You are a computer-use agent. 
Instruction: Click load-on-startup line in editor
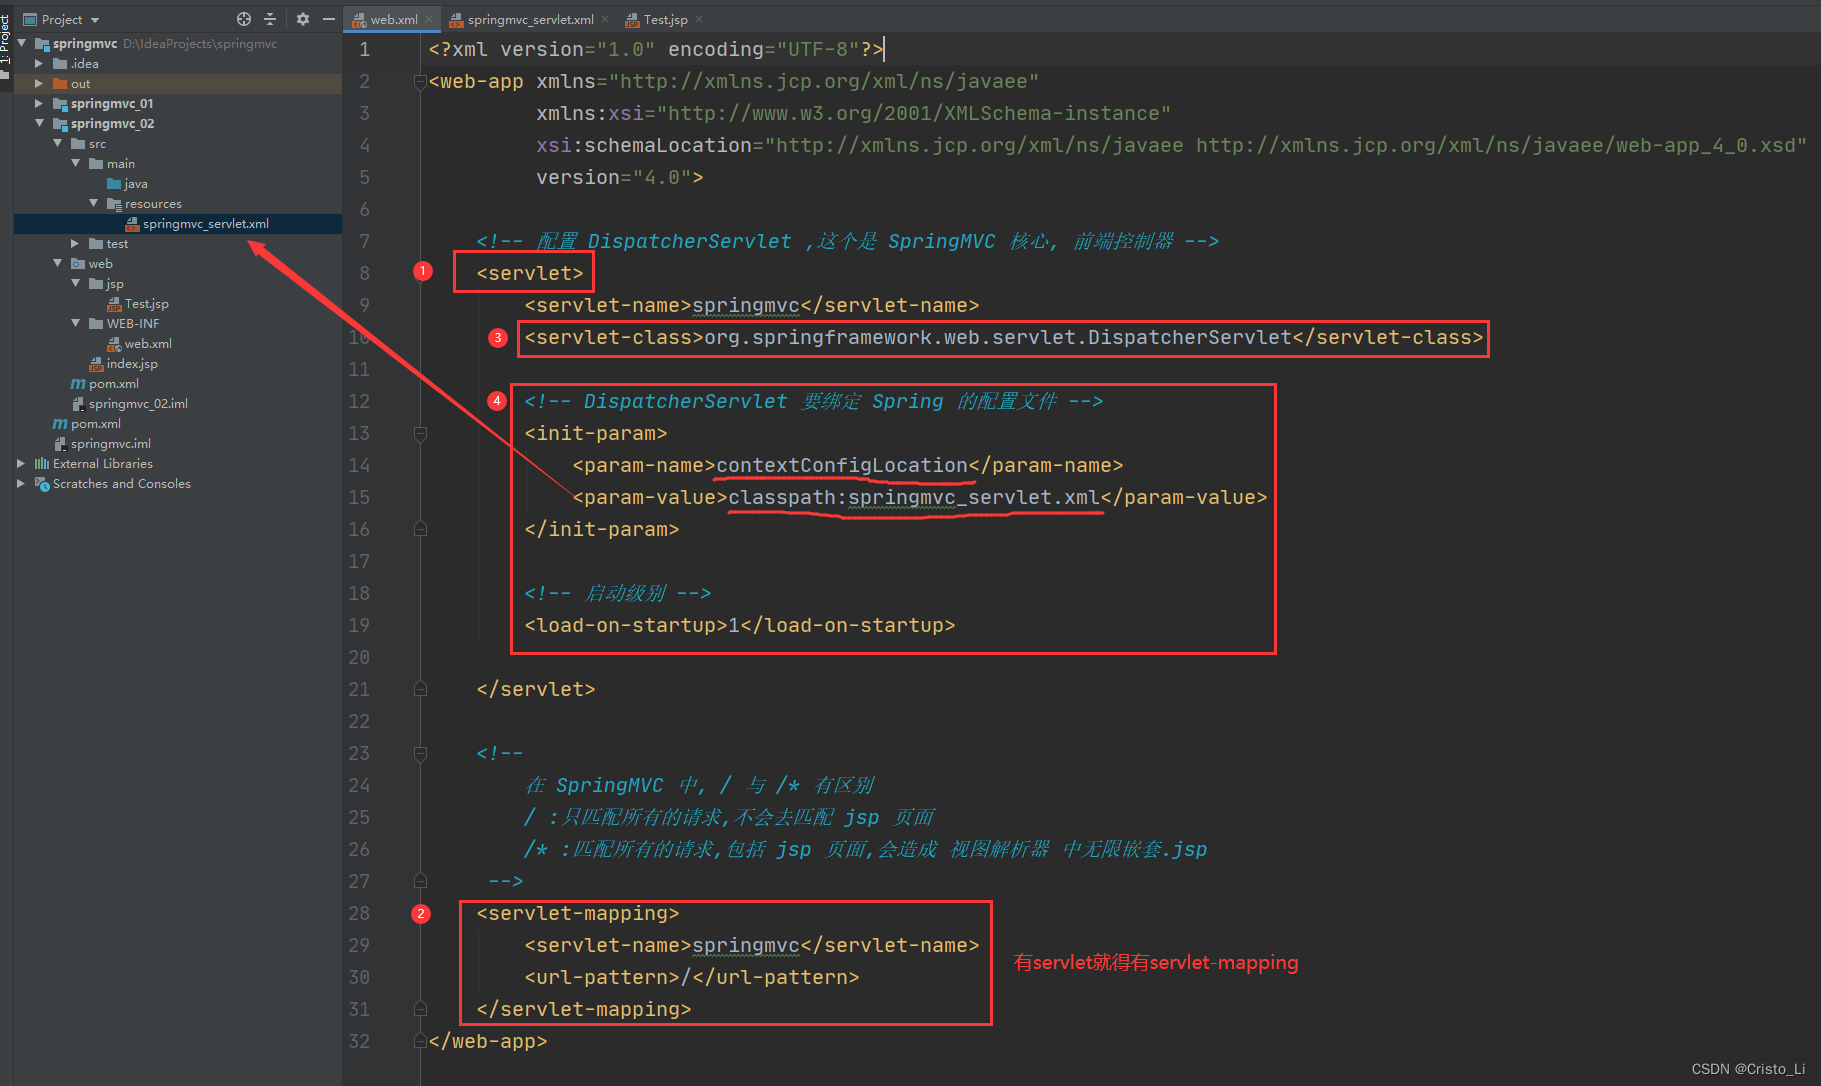point(740,625)
